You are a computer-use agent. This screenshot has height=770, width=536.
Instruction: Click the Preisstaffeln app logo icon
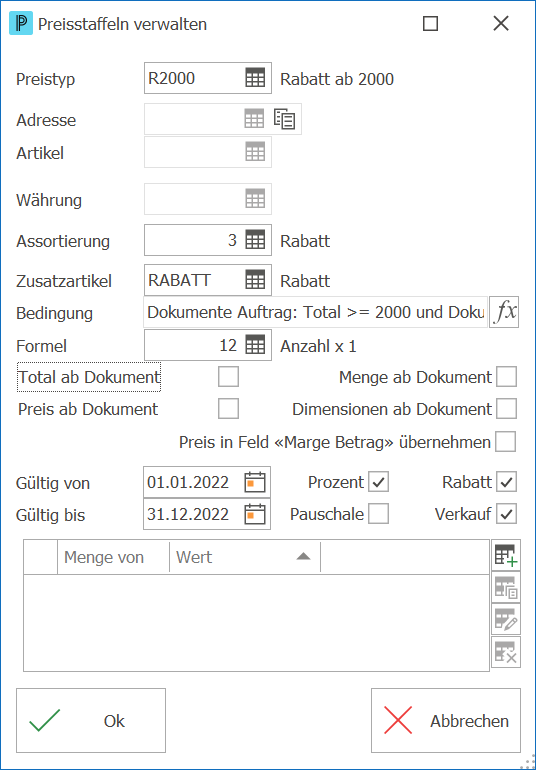[21, 24]
